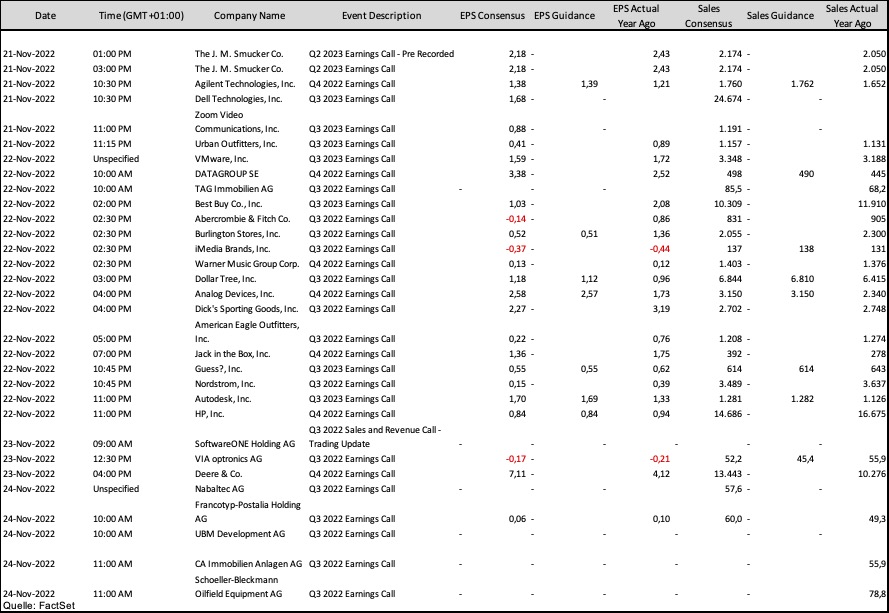This screenshot has width=889, height=613.
Task: Click the Dollar Tree, Inc. cell
Action: click(226, 279)
